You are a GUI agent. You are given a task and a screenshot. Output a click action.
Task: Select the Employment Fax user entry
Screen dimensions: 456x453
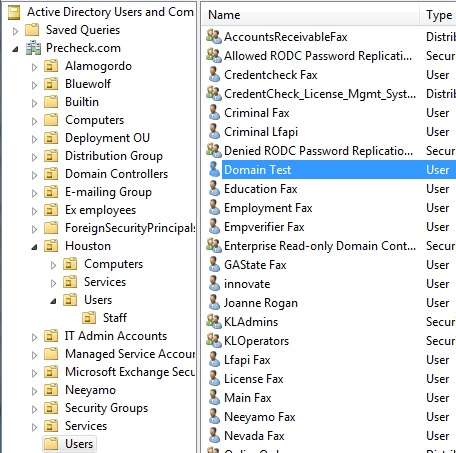pyautogui.click(x=268, y=208)
